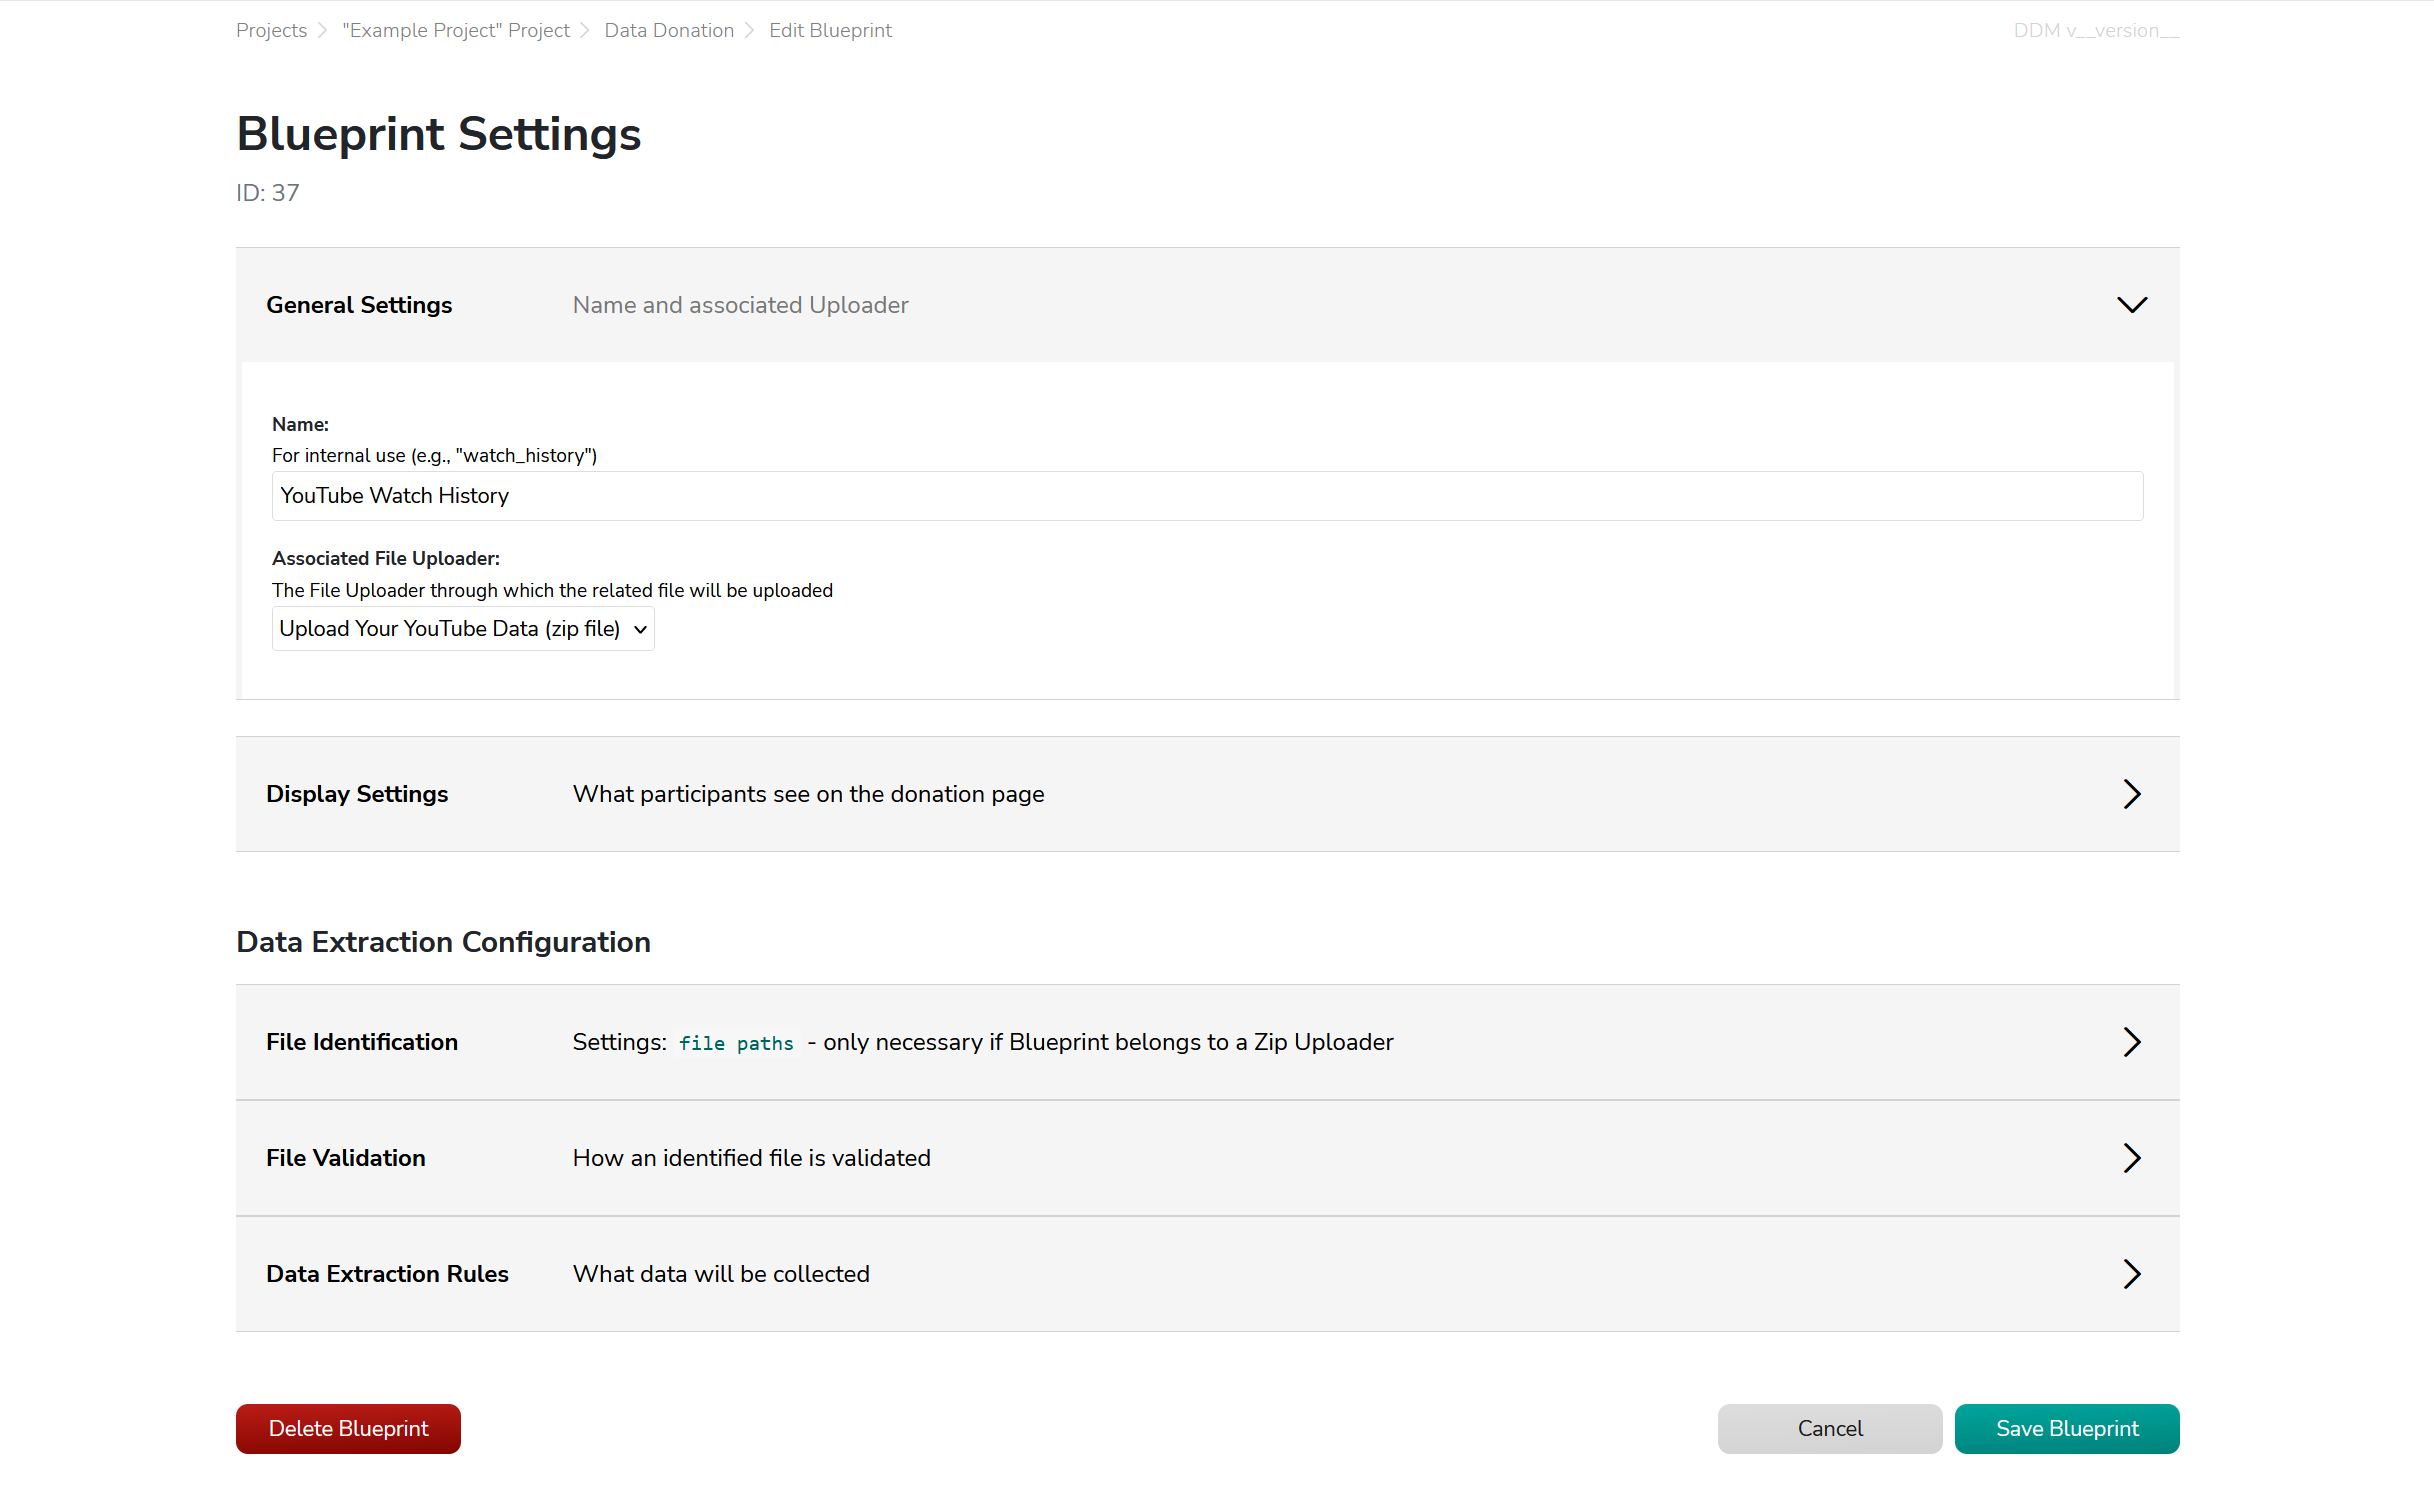Select the General Settings section title
The width and height of the screenshot is (2434, 1495).
coord(359,305)
